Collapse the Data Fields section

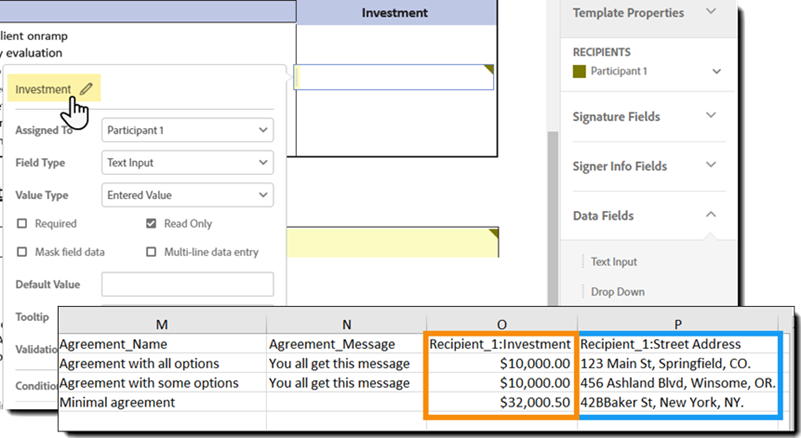click(x=711, y=215)
